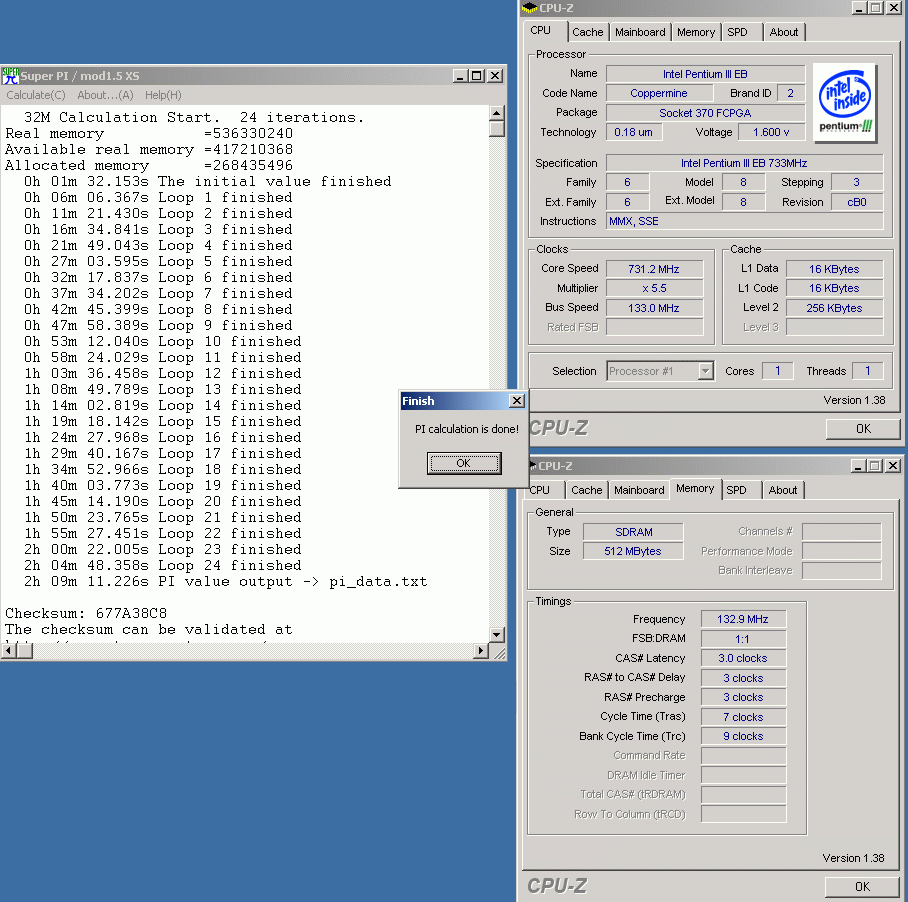Click the Code Name value 'Coppermine'
Viewport: 908px width, 902px height.
(x=659, y=93)
